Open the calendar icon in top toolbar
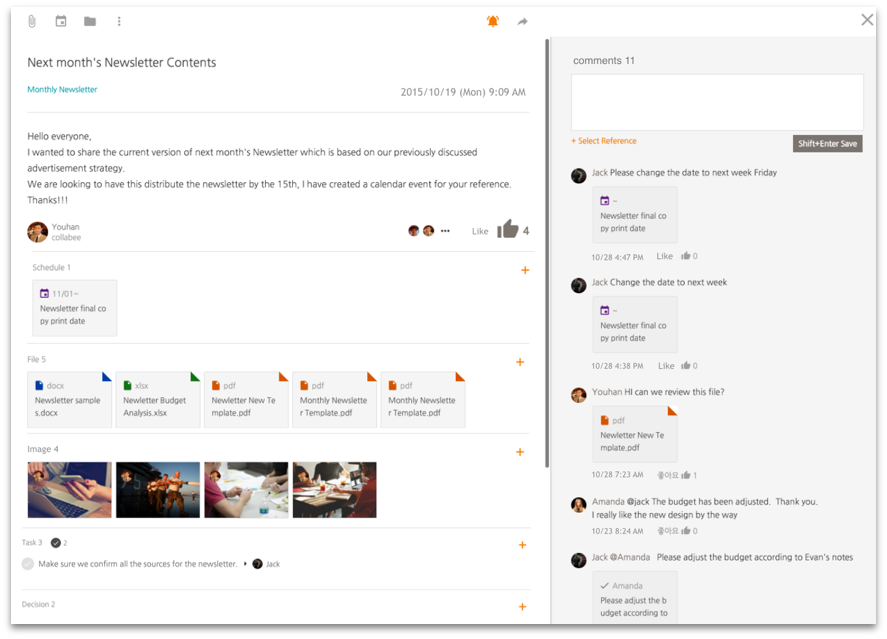The width and height of the screenshot is (887, 639). tap(61, 21)
